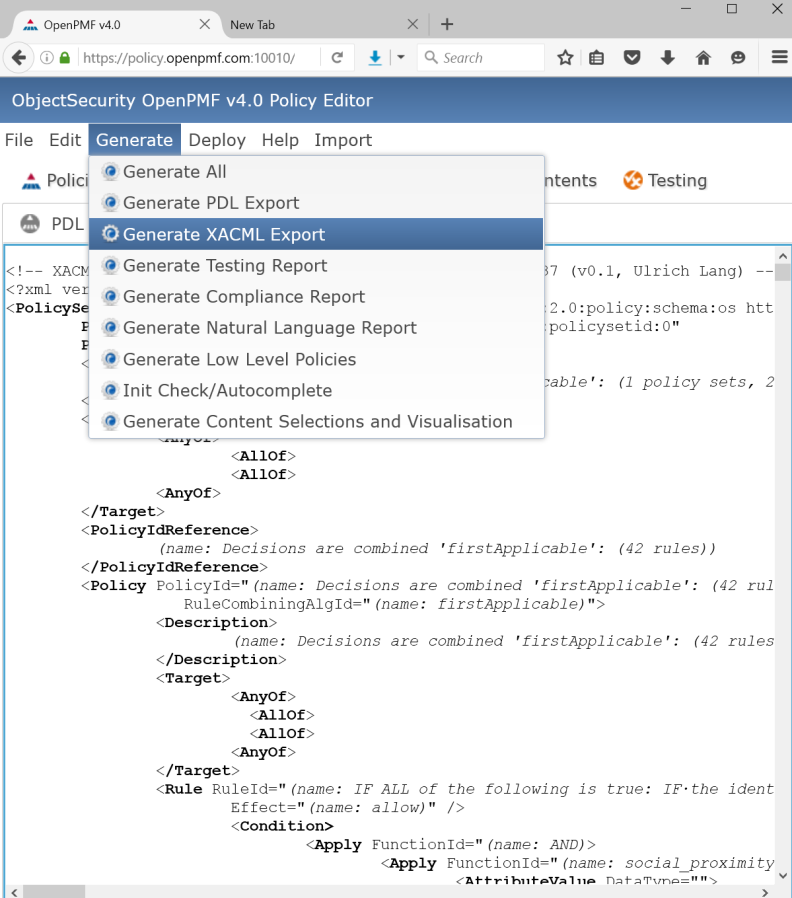Open a new tab with the plus button

(x=447, y=24)
